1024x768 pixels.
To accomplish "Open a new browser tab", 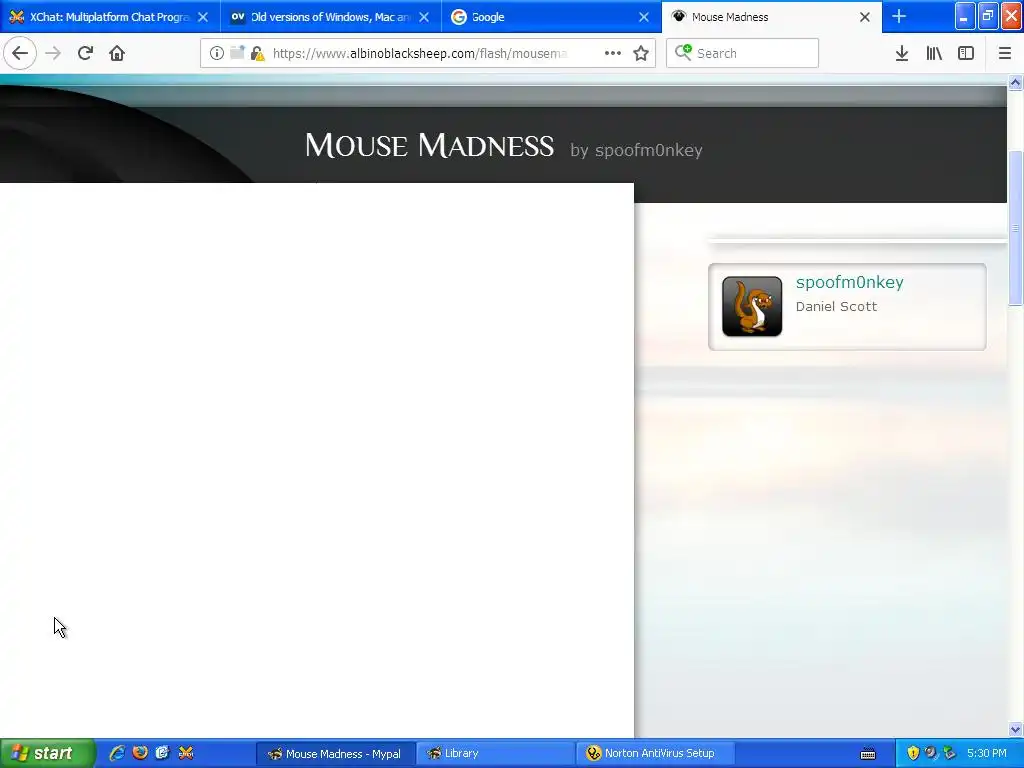I will pos(899,16).
